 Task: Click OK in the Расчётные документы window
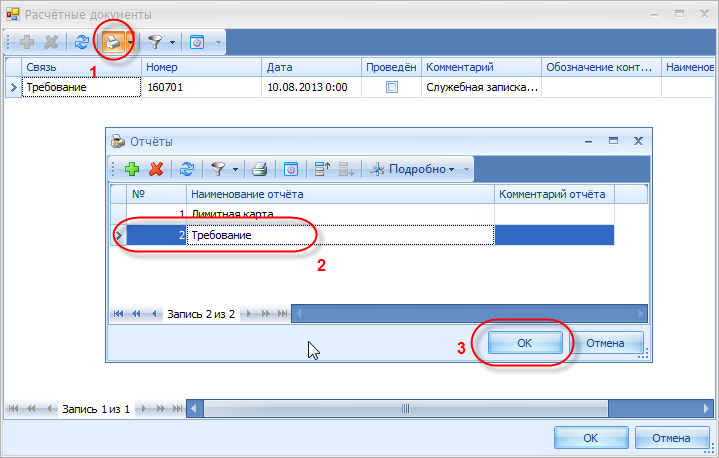click(591, 438)
